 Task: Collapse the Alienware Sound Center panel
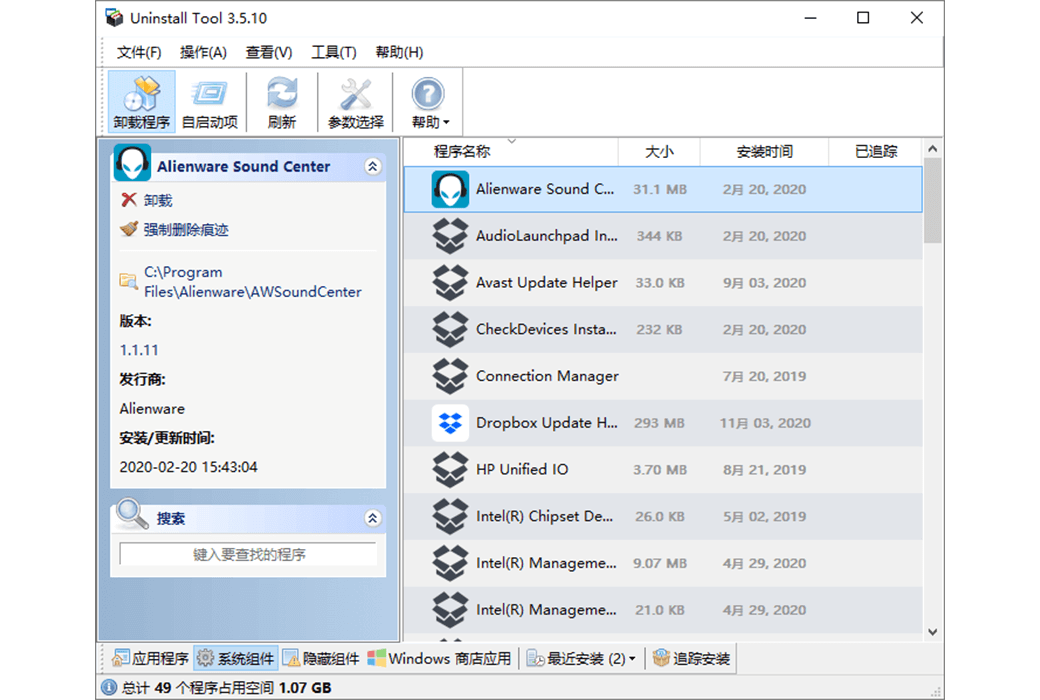(373, 167)
